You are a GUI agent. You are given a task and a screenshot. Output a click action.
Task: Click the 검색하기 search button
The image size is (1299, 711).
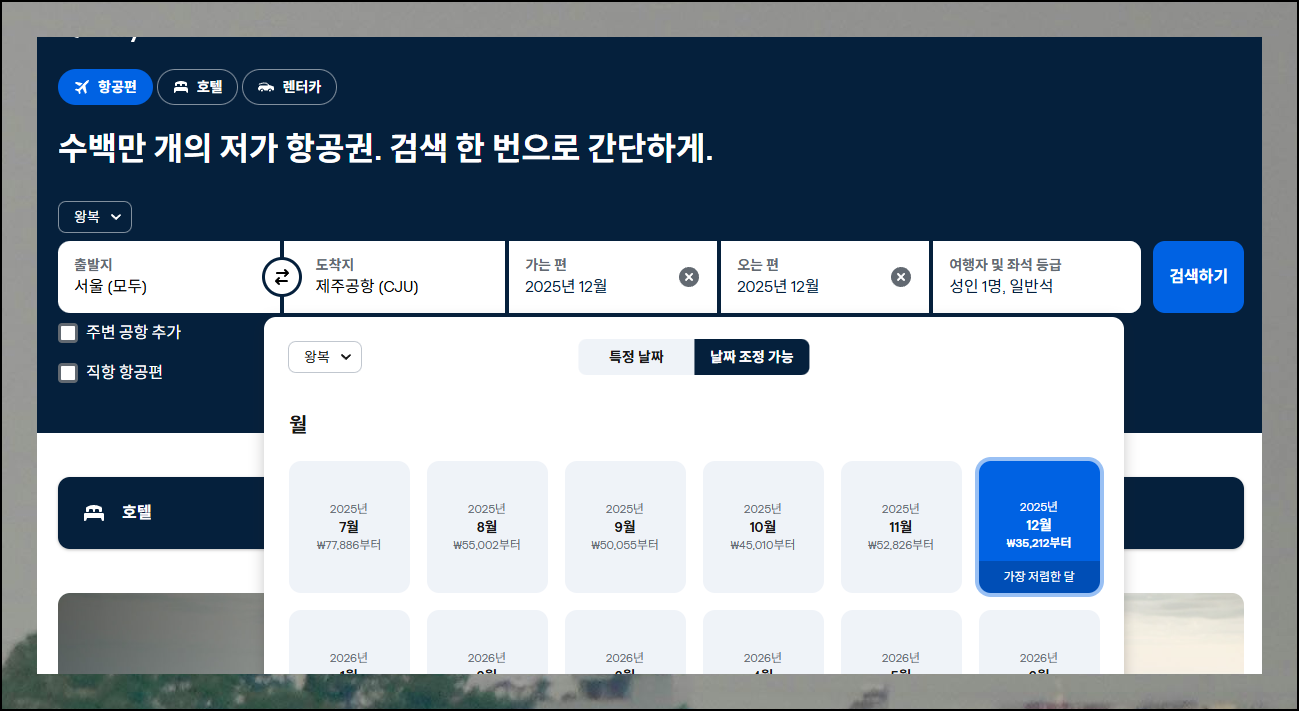tap(1198, 277)
